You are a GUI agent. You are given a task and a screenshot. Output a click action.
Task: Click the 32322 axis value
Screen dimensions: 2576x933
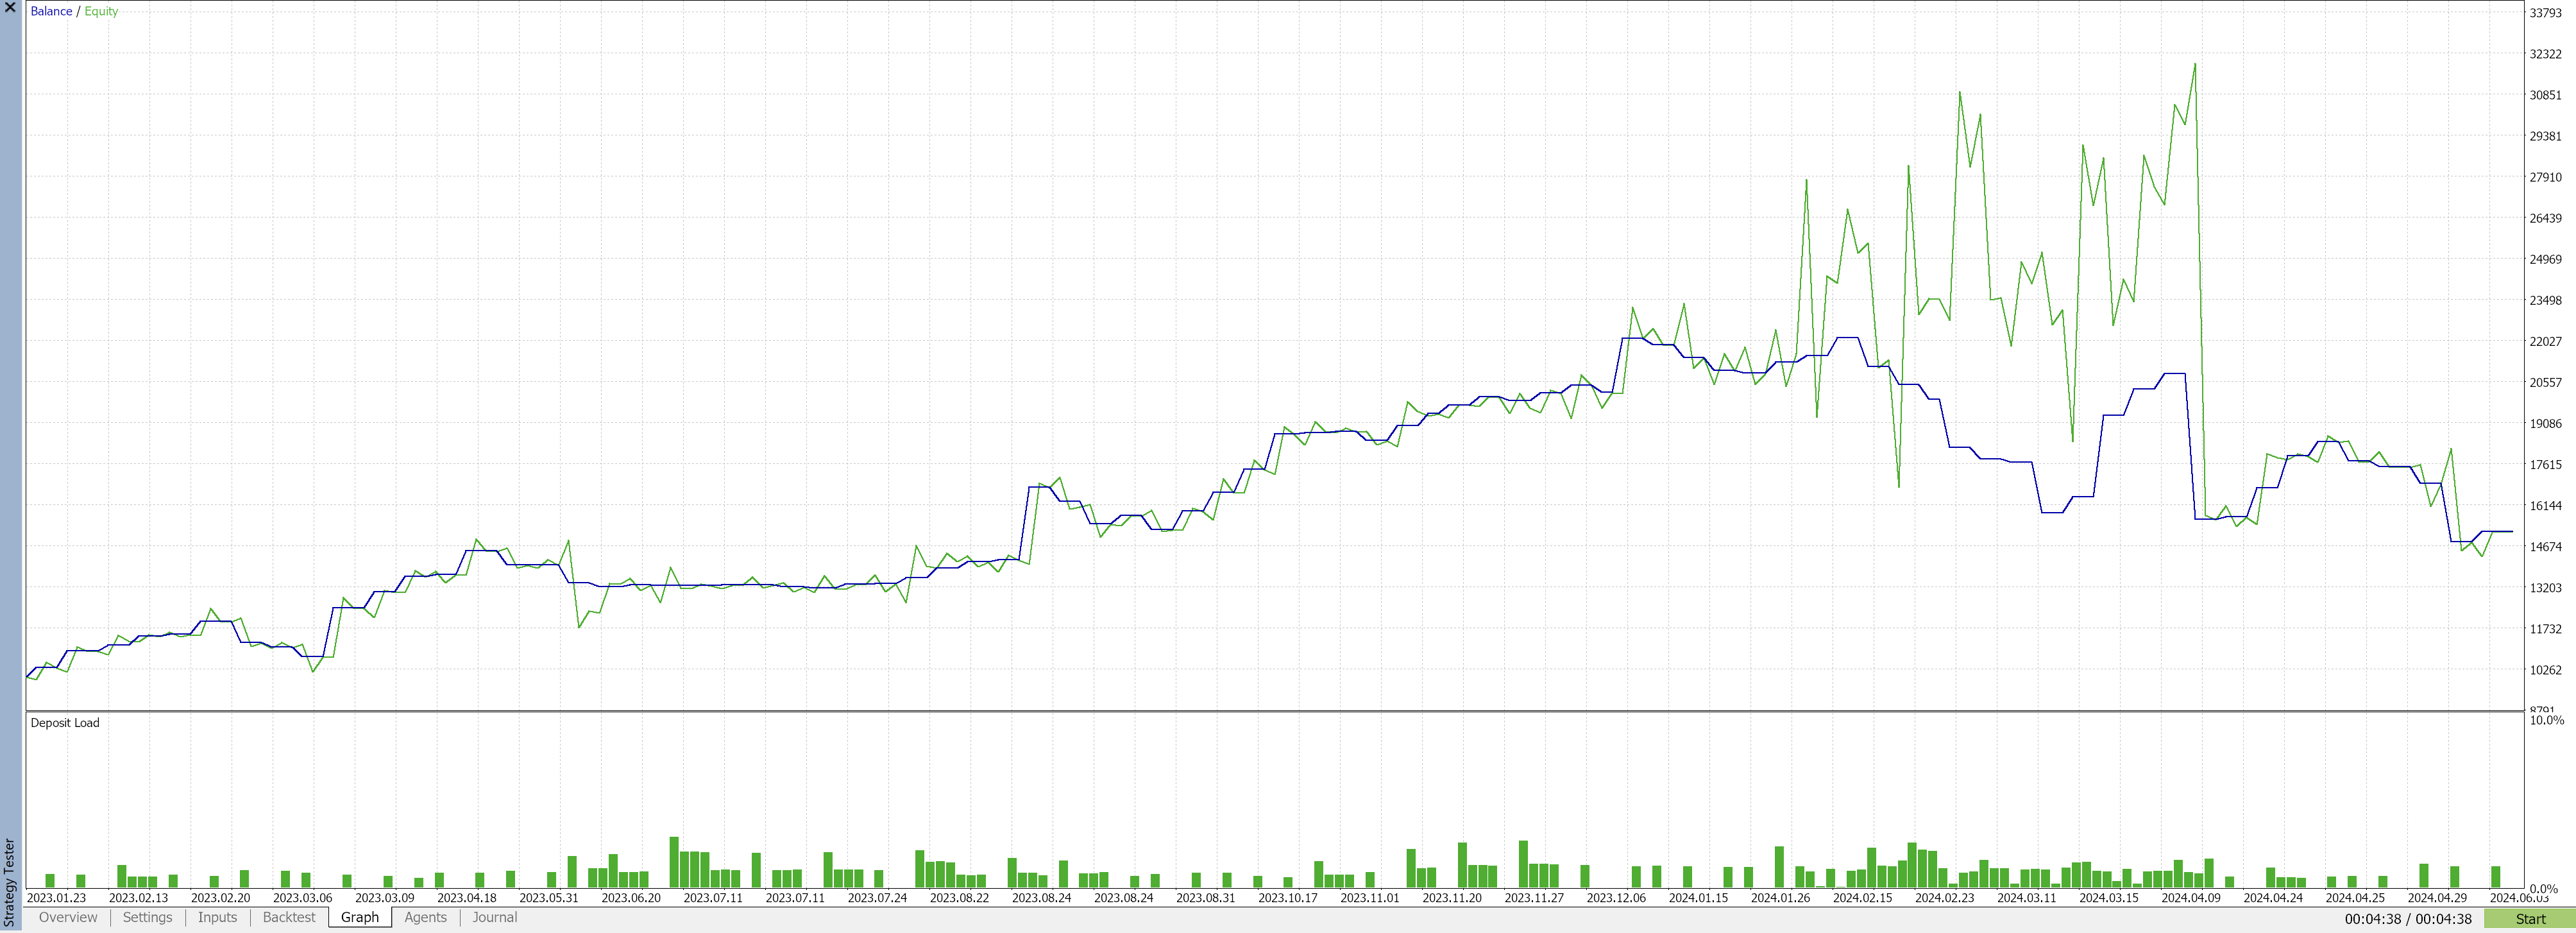[x=2545, y=54]
